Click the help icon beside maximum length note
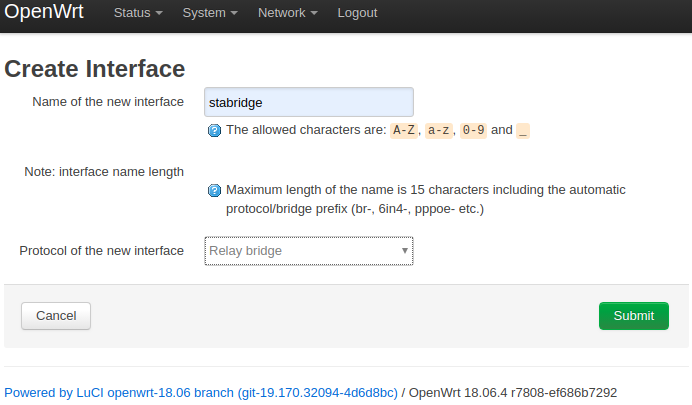This screenshot has height=405, width=692. [x=214, y=191]
